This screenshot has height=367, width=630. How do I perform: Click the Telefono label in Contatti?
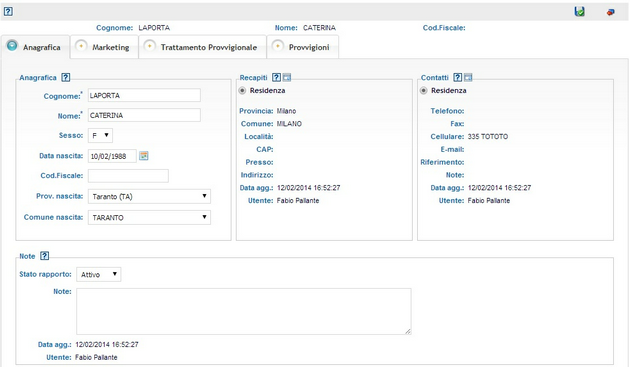click(447, 111)
